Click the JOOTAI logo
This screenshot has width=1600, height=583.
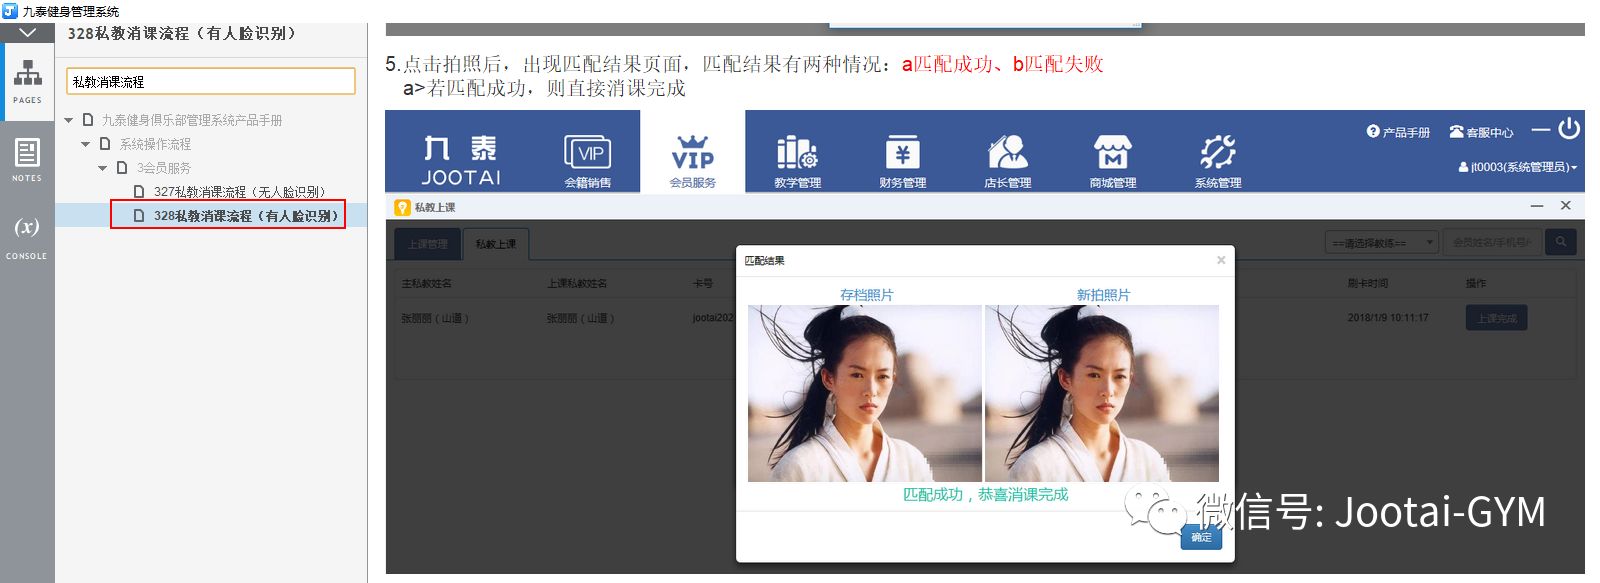point(461,160)
